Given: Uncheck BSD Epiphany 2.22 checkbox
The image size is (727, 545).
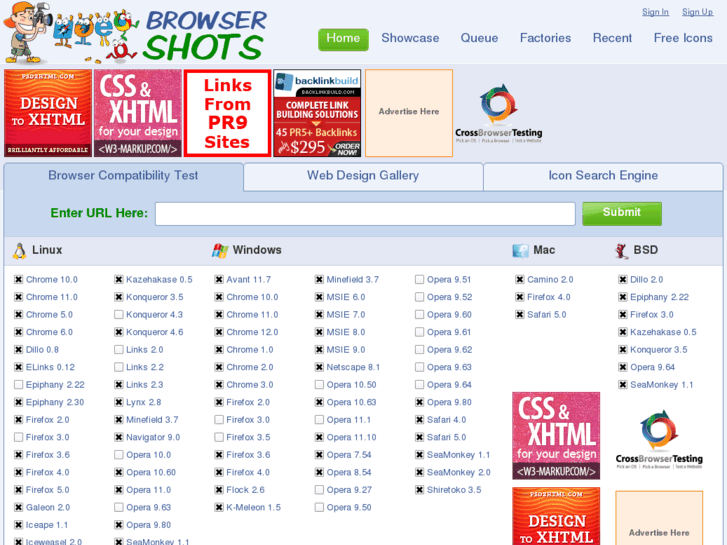Looking at the screenshot, I should point(623,297).
